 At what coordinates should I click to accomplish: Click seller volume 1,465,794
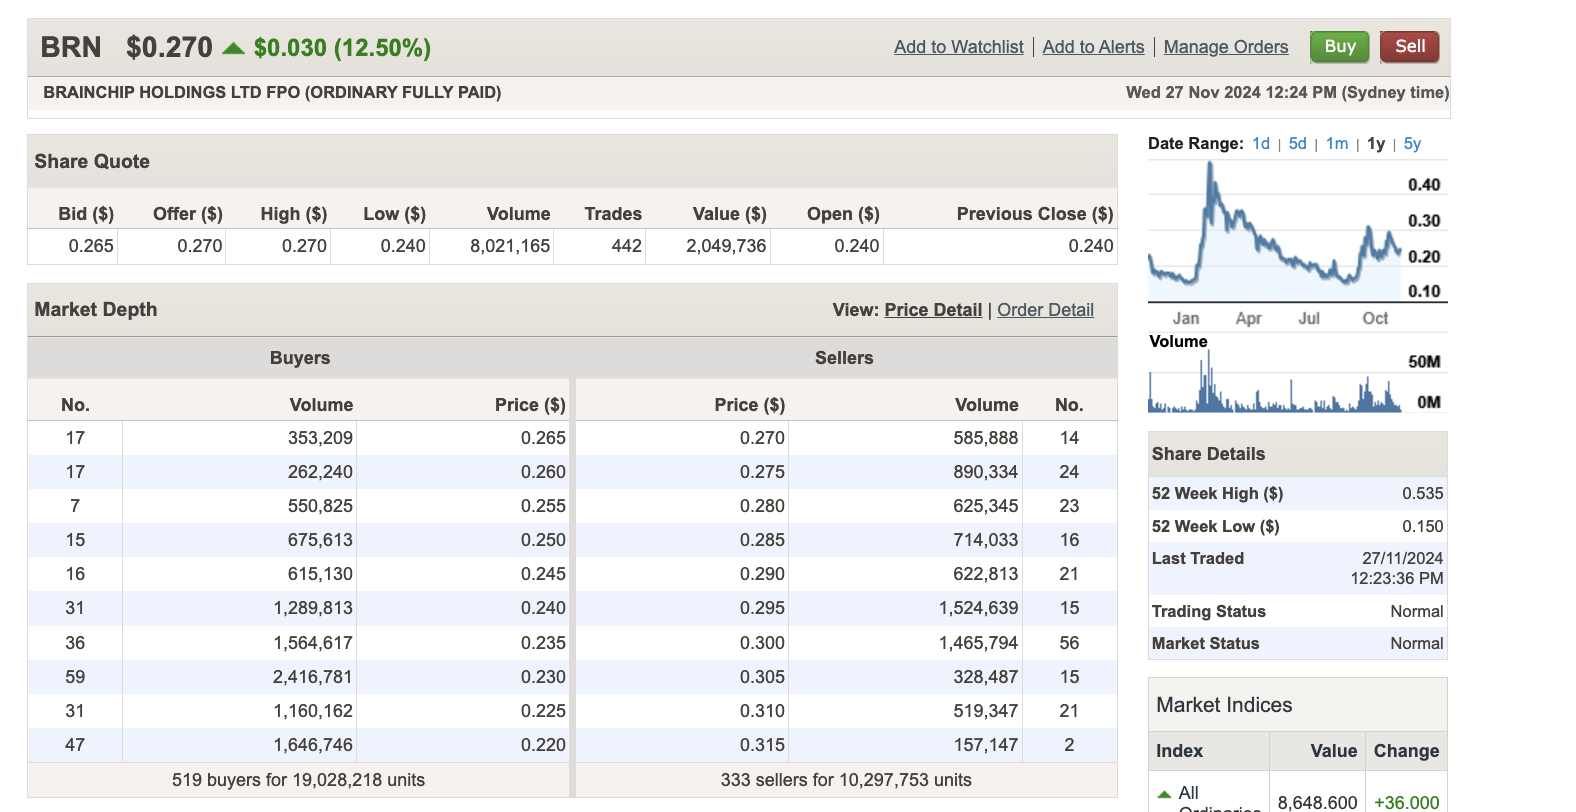tap(978, 643)
